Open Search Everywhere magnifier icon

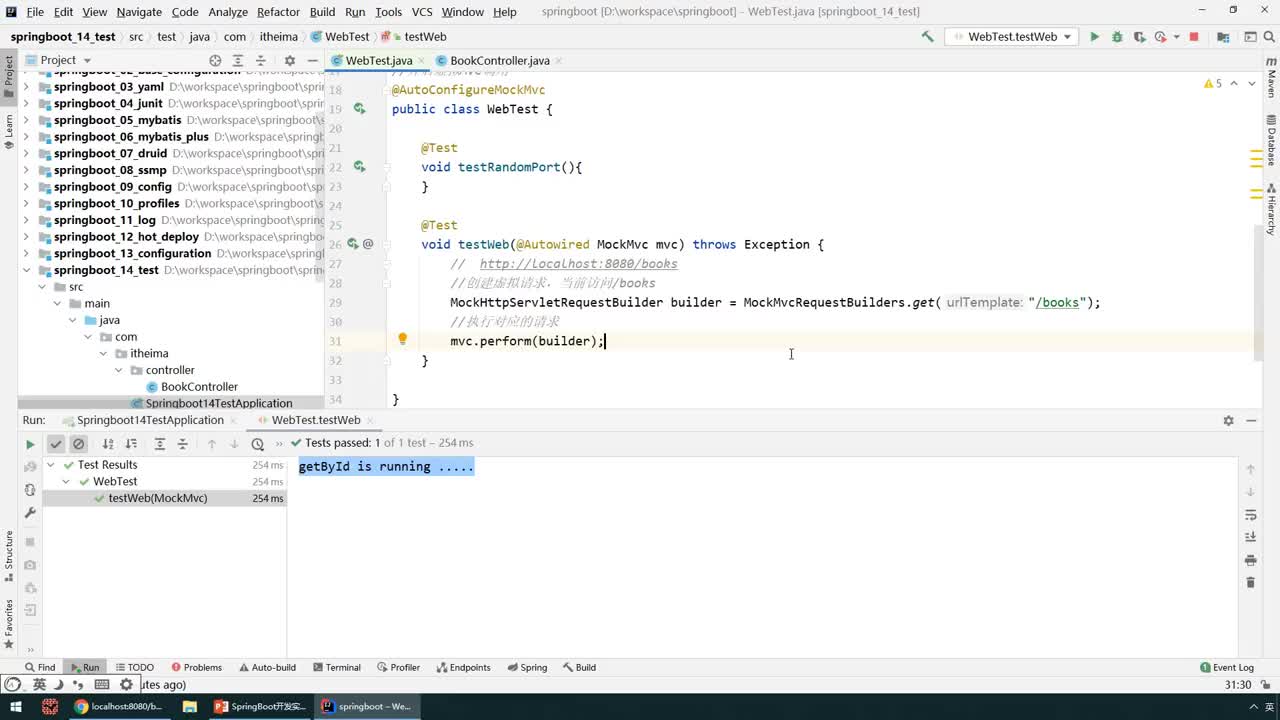click(1271, 37)
